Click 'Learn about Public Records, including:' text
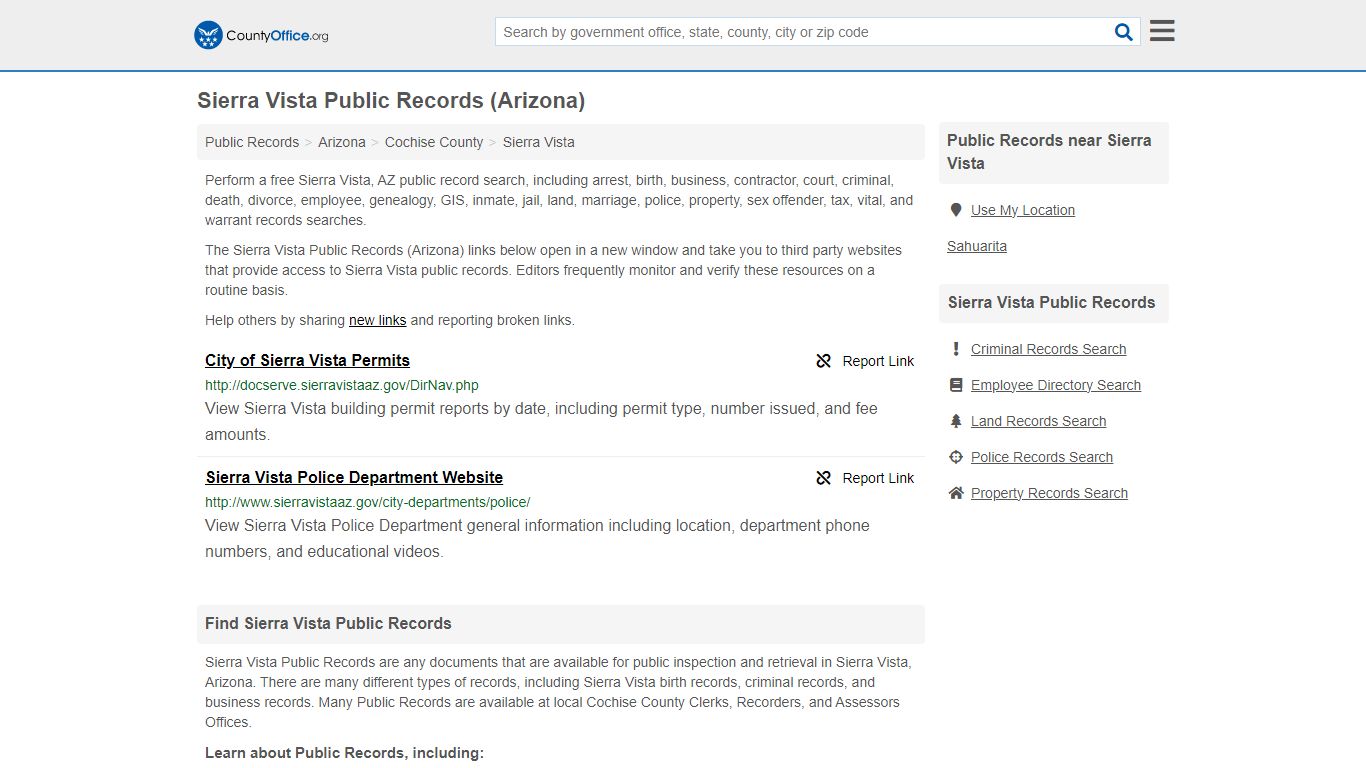This screenshot has height=768, width=1366. point(344,753)
